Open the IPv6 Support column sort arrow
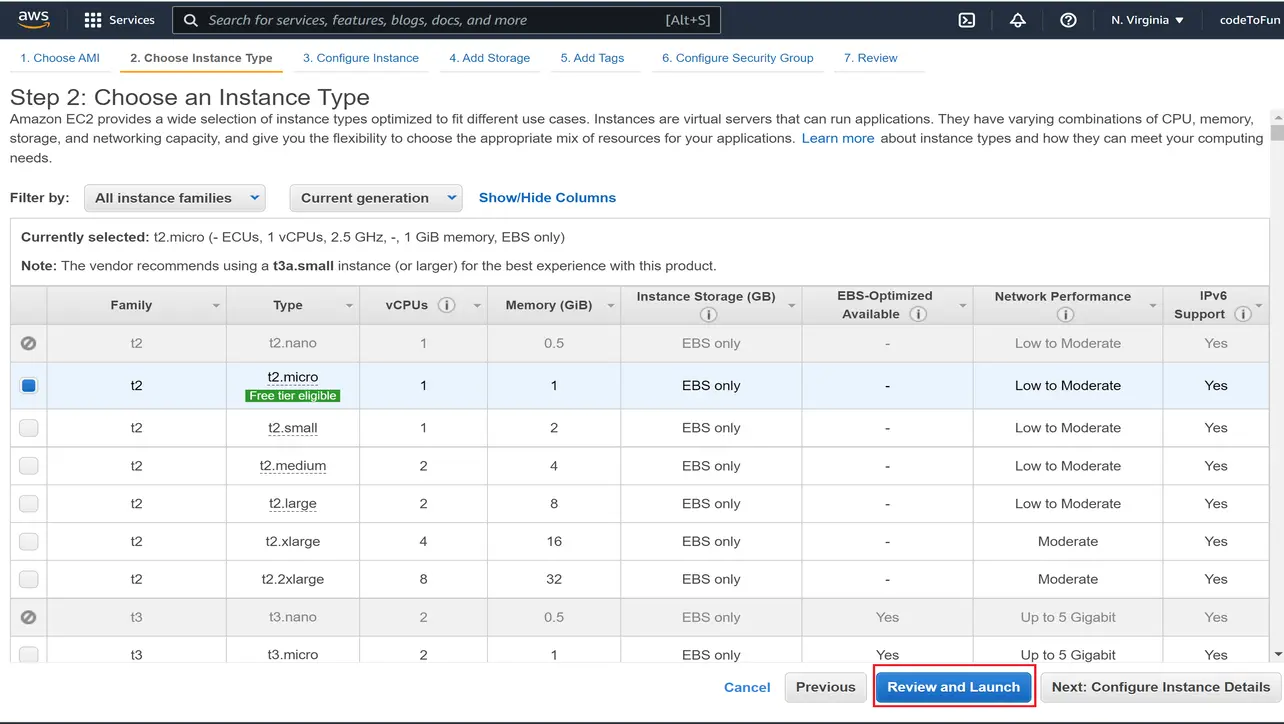 pyautogui.click(x=1258, y=306)
